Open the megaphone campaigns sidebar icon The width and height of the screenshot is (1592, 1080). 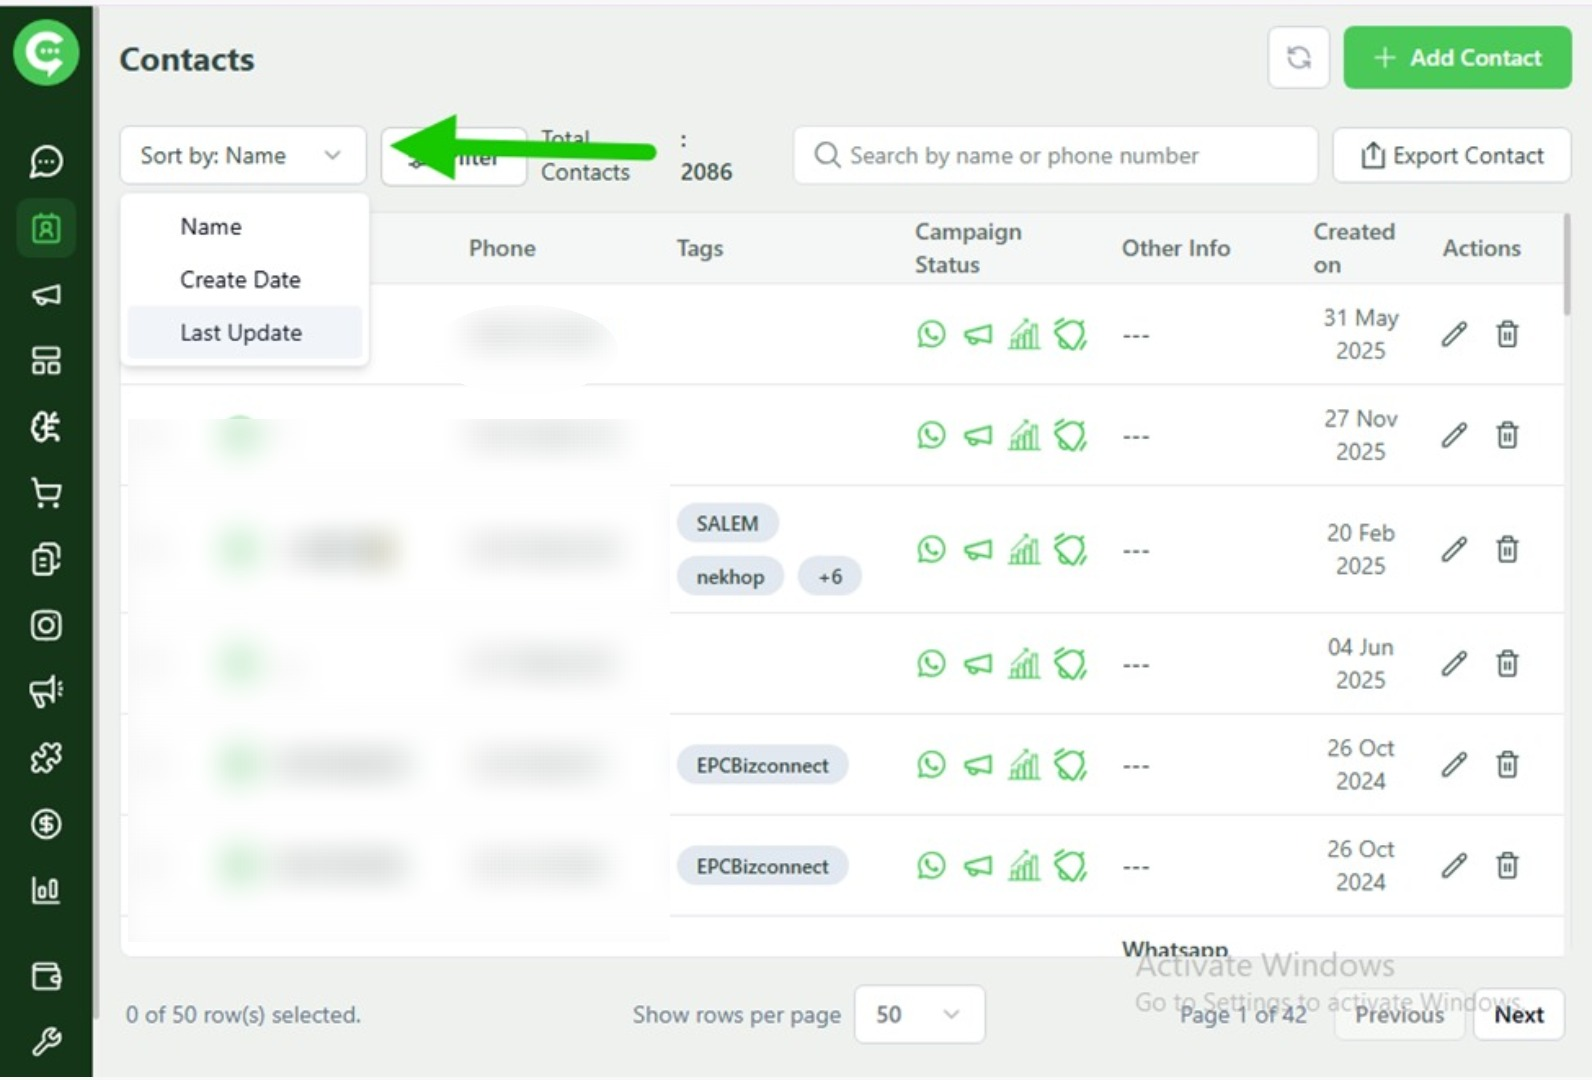coord(46,294)
